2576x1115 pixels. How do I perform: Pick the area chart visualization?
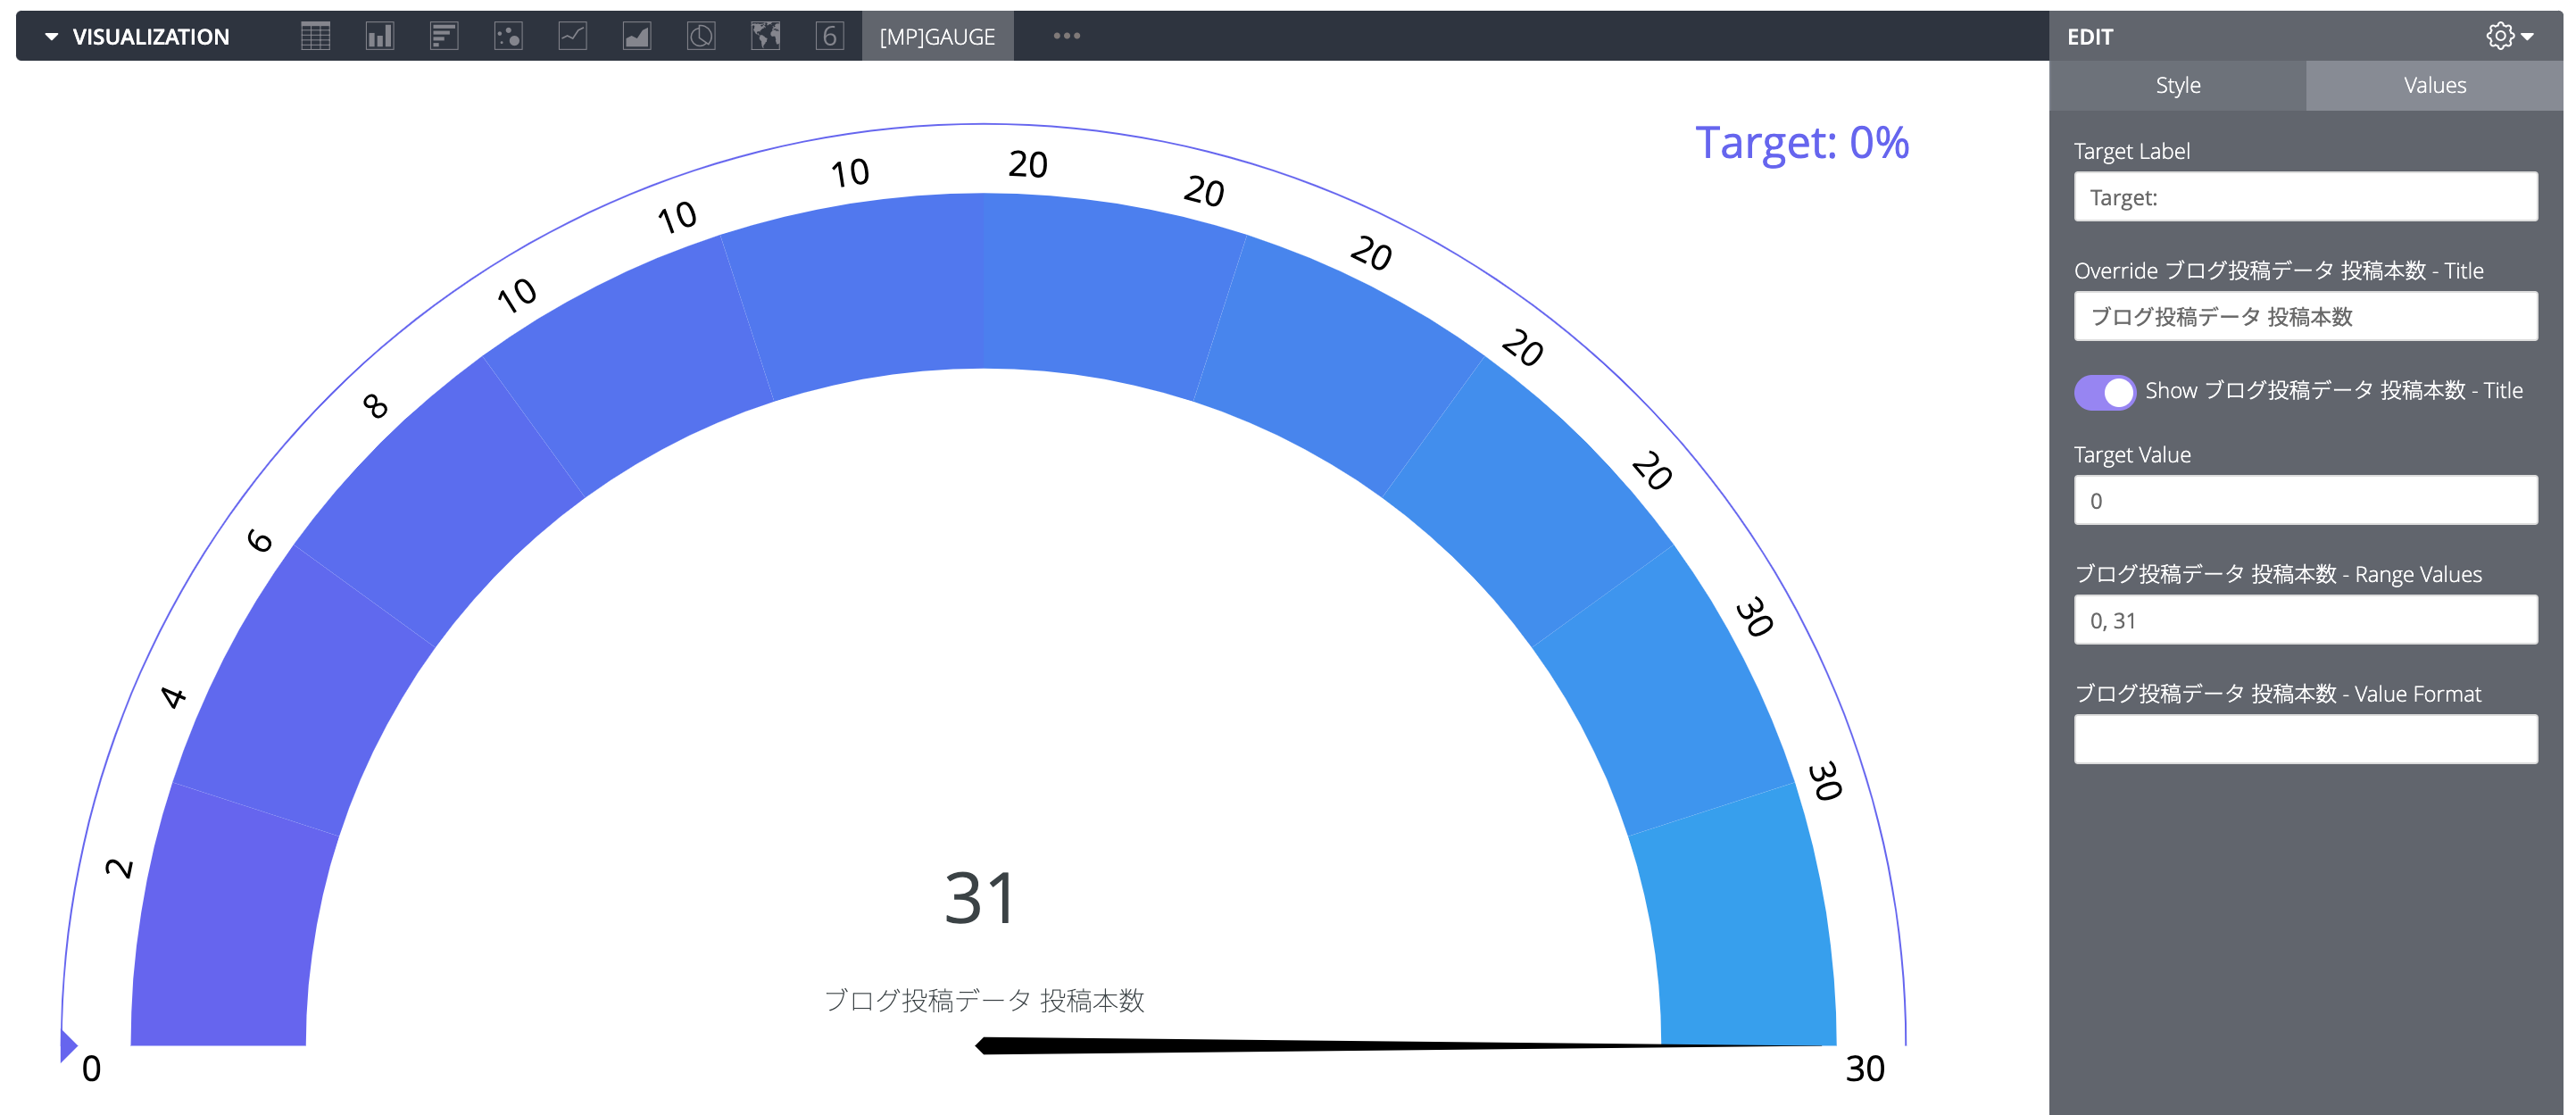click(x=636, y=36)
